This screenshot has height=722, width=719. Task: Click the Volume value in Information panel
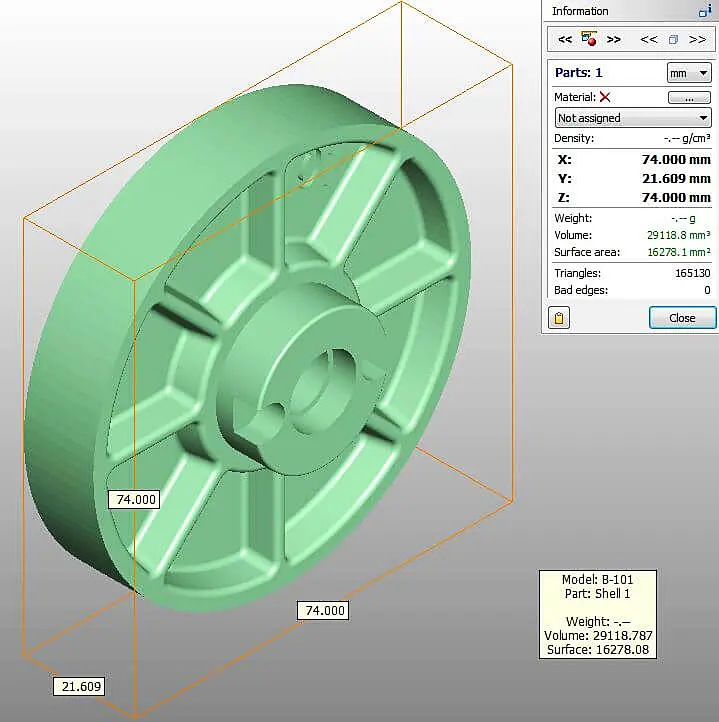click(678, 235)
